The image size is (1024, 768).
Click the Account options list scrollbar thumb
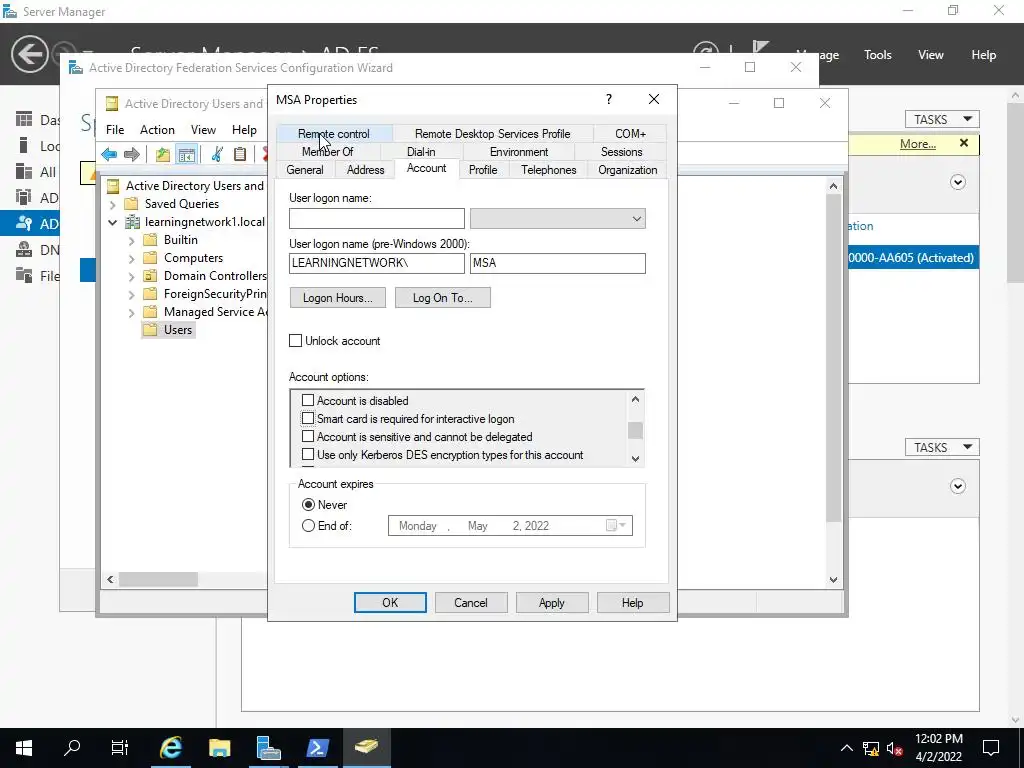click(635, 430)
